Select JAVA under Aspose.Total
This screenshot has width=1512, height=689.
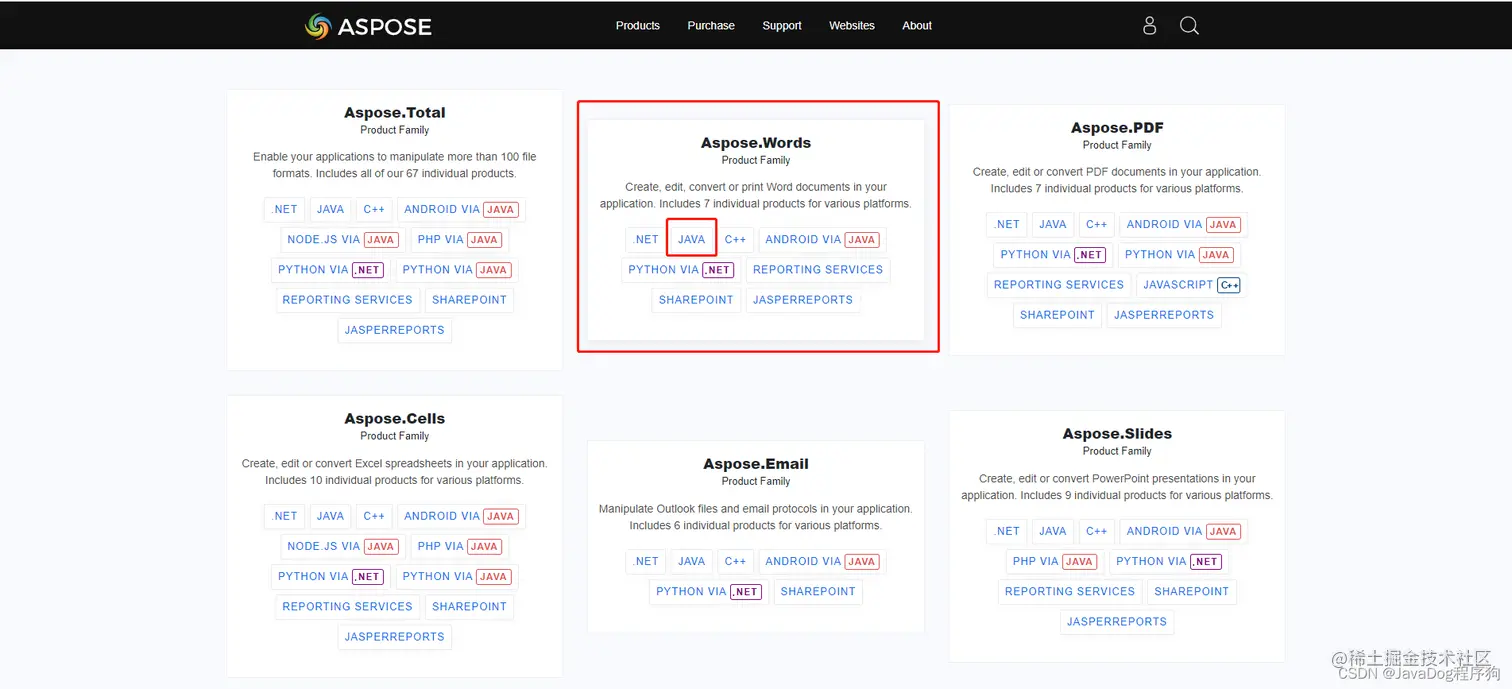331,210
